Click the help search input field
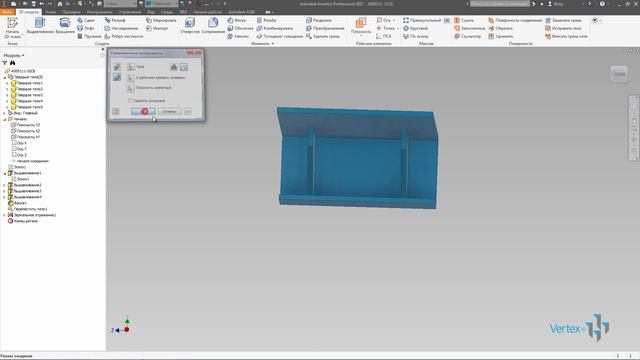 (x=500, y=4)
